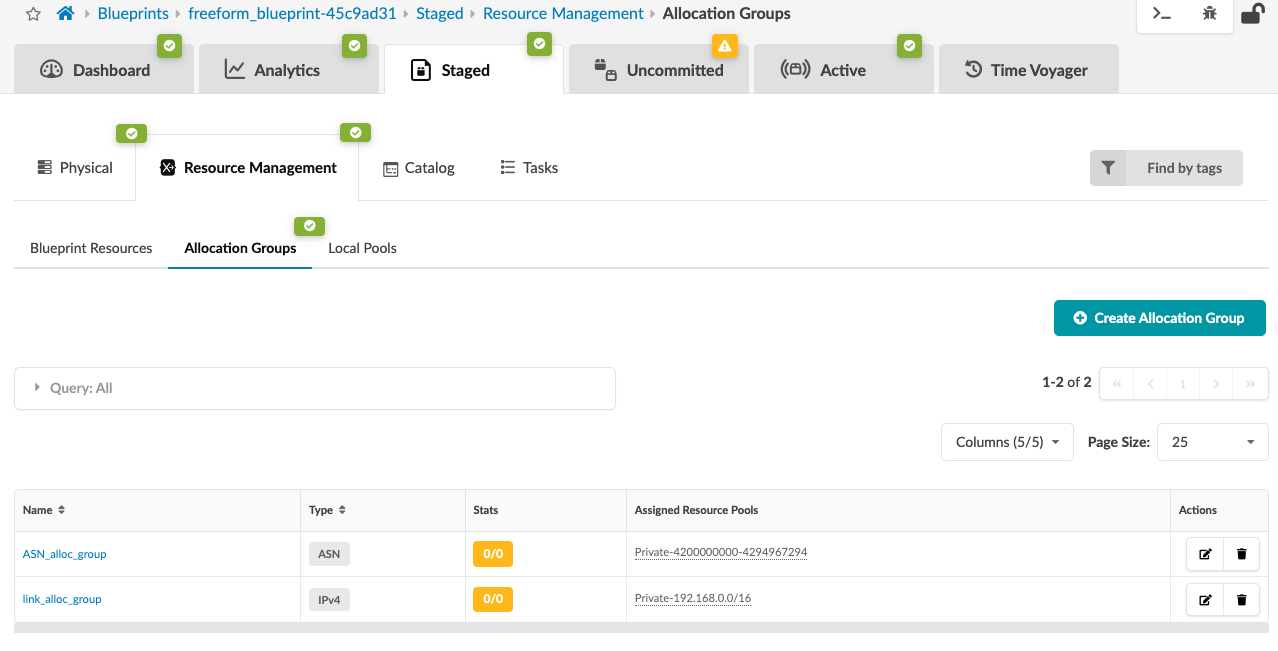Go to home via house icon
This screenshot has width=1278, height=651.
(65, 14)
